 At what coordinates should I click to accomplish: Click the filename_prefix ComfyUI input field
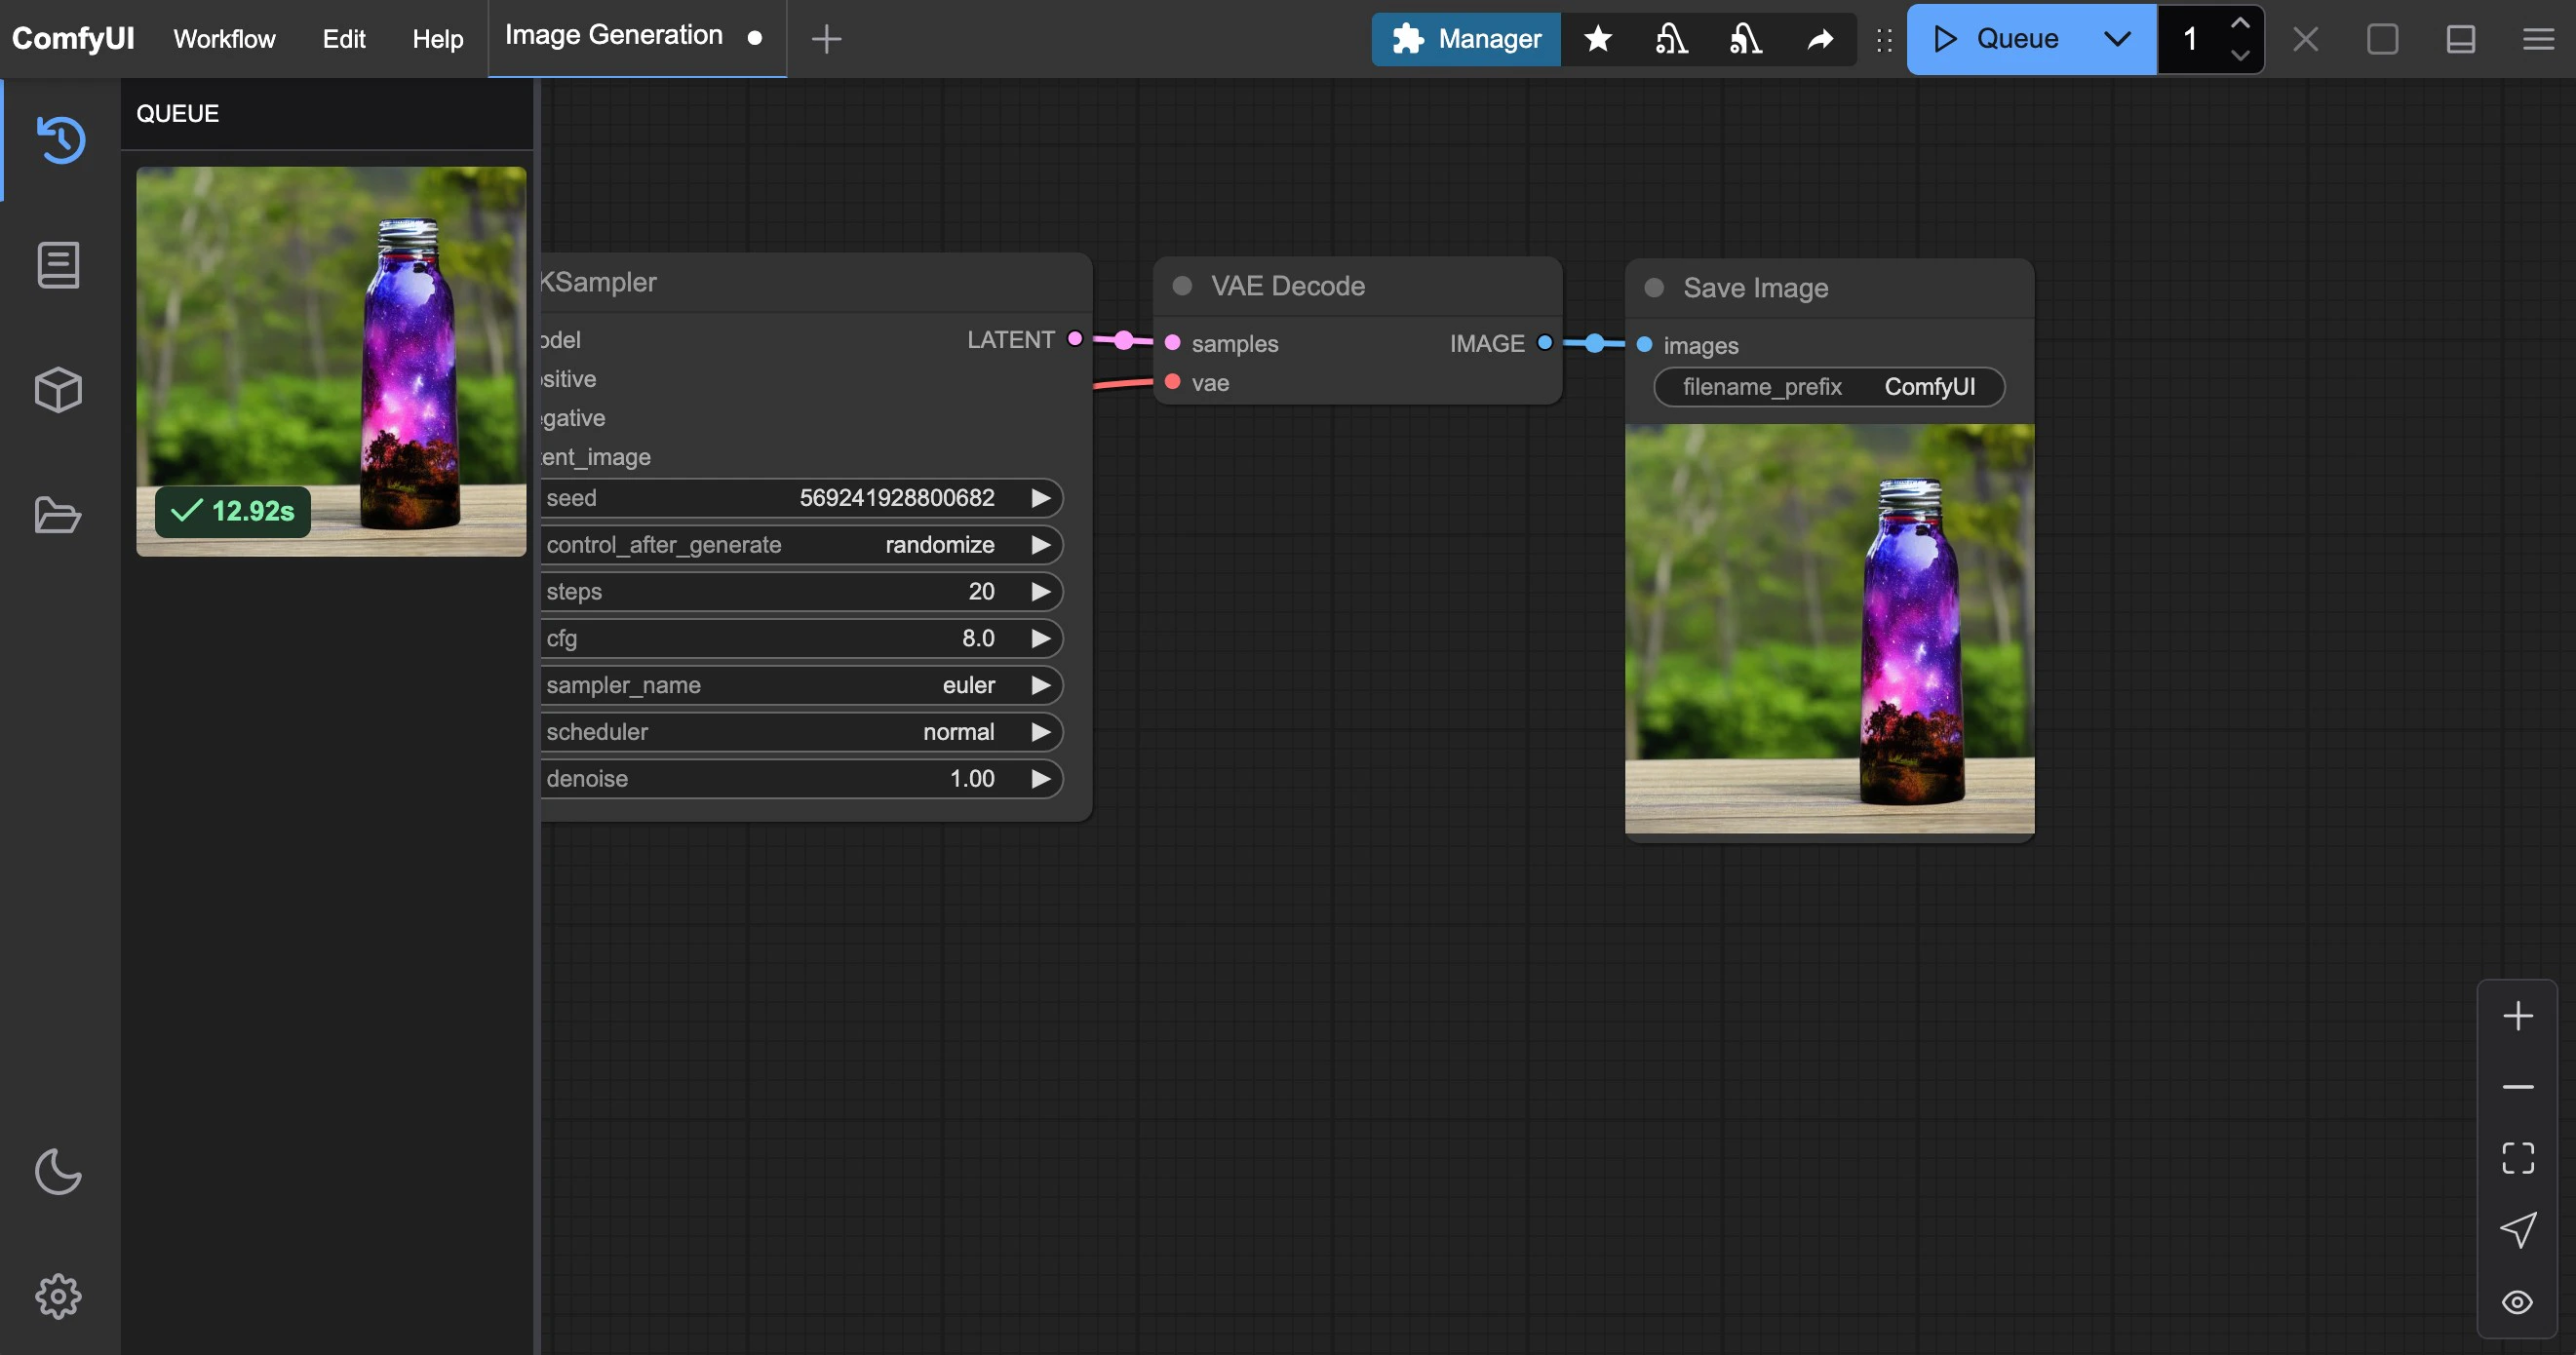[x=1829, y=387]
